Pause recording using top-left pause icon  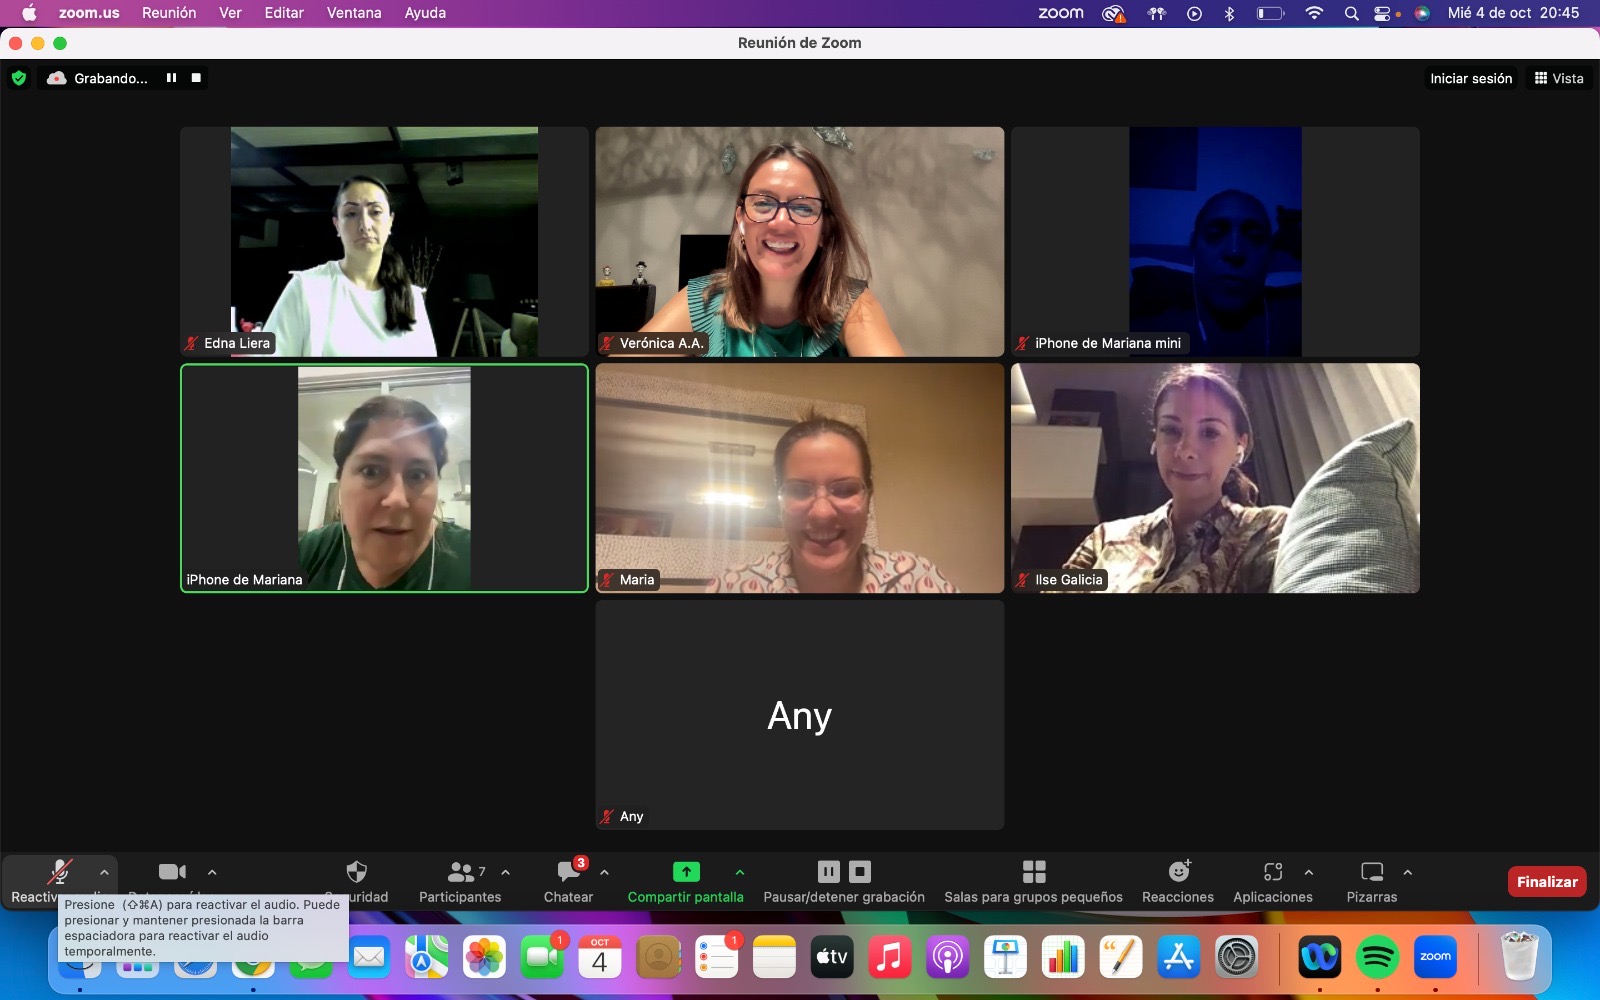[x=171, y=78]
